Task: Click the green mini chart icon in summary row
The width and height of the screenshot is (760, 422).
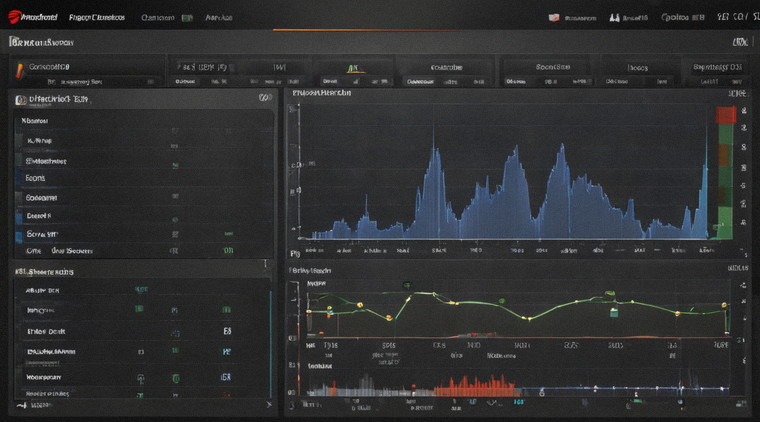Action: (354, 69)
